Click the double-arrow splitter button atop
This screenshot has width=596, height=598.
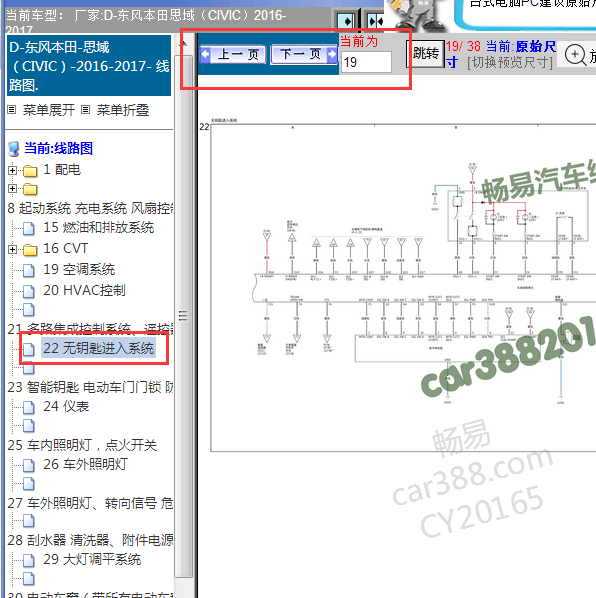375,21
